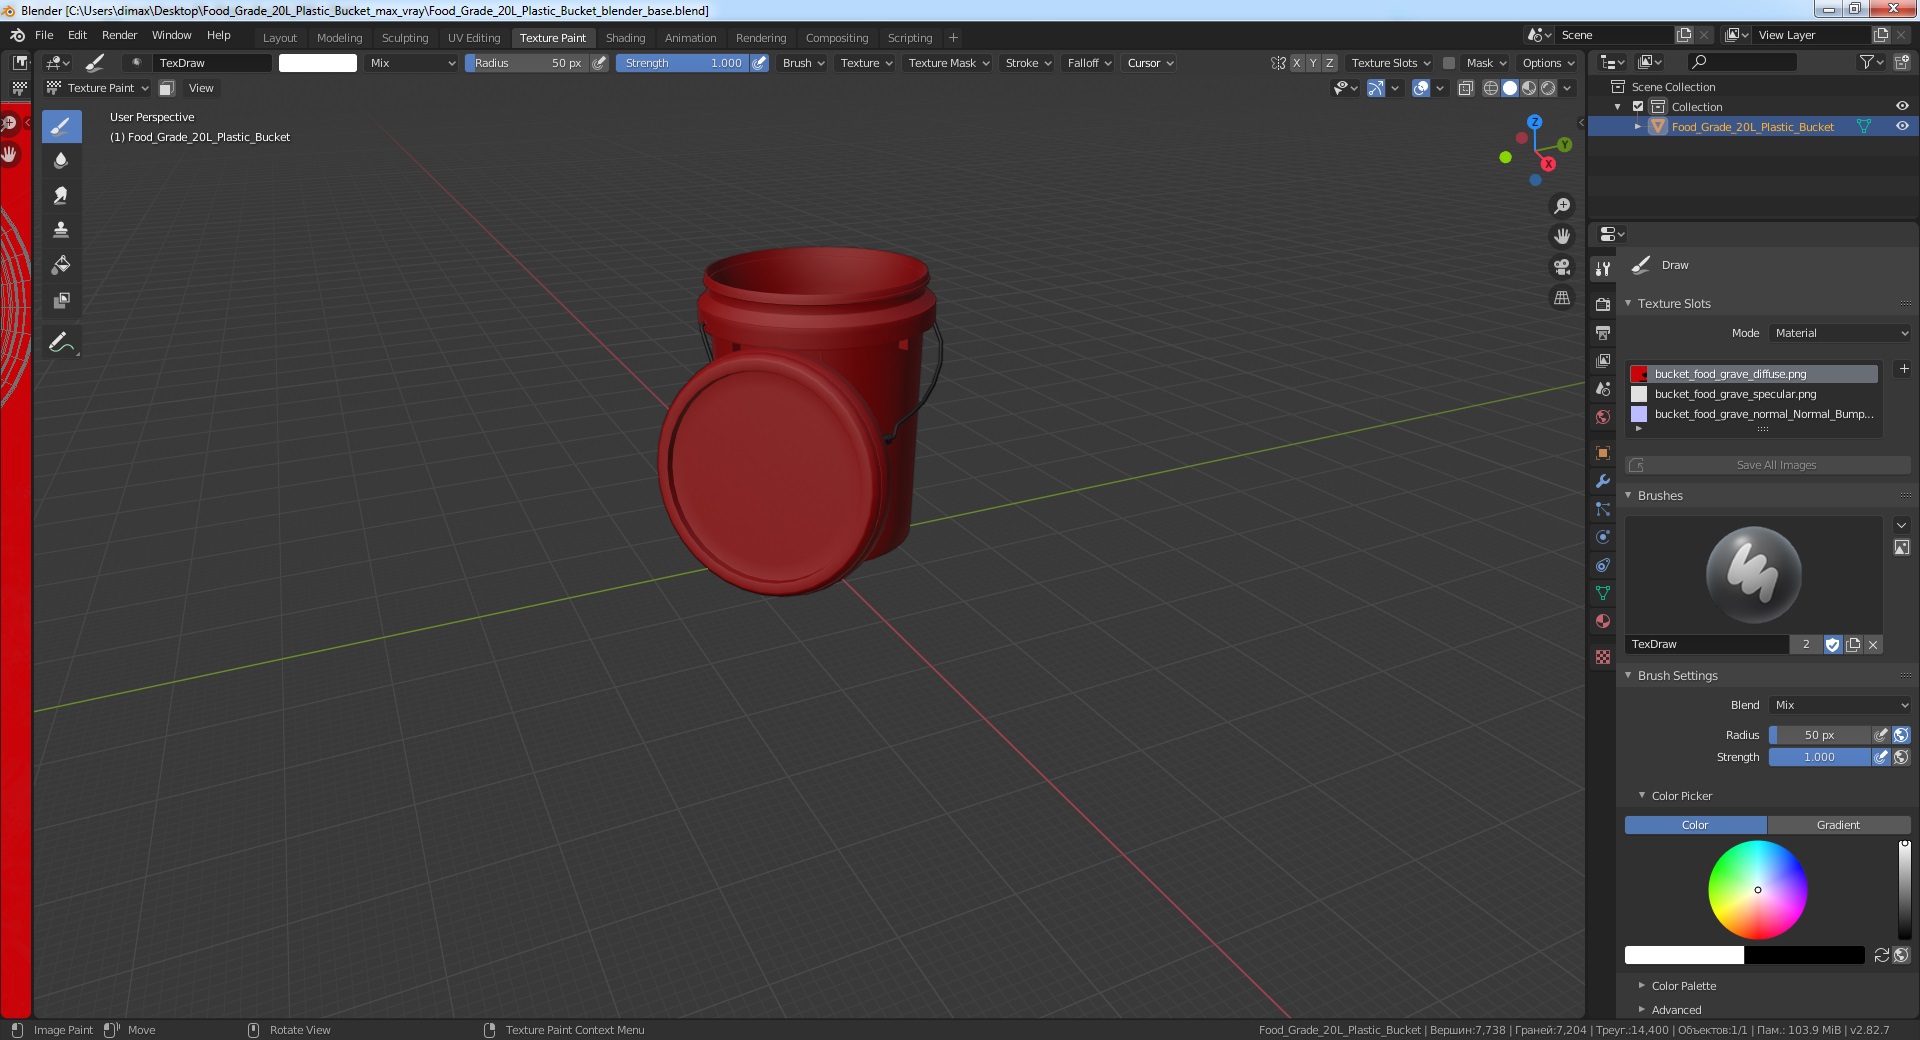Expand the Advanced panel
The width and height of the screenshot is (1920, 1040).
point(1676,1010)
